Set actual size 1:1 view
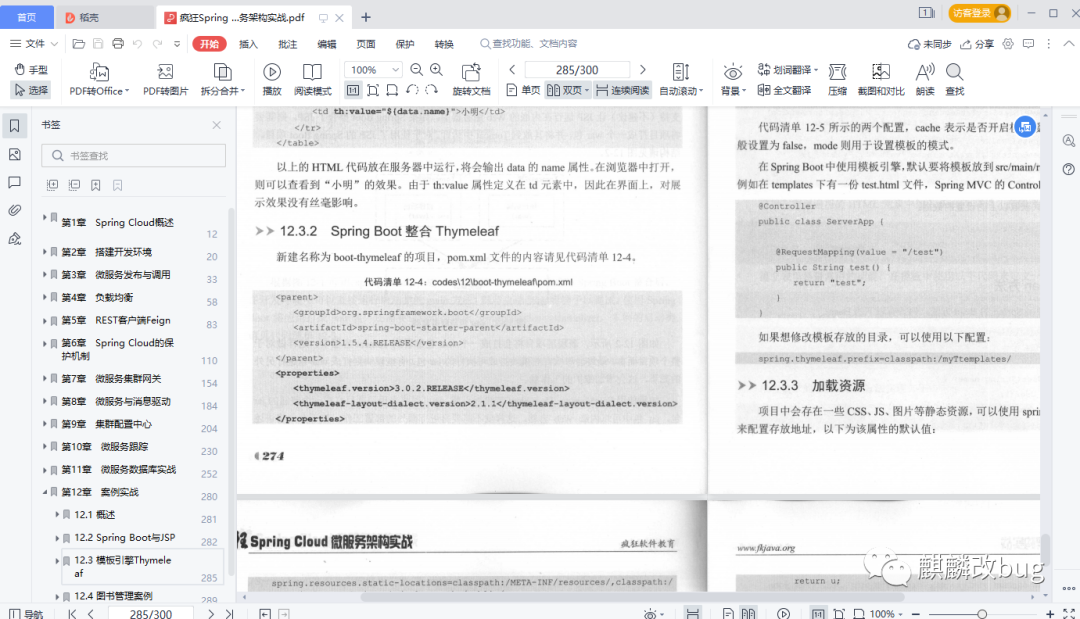 click(x=353, y=90)
